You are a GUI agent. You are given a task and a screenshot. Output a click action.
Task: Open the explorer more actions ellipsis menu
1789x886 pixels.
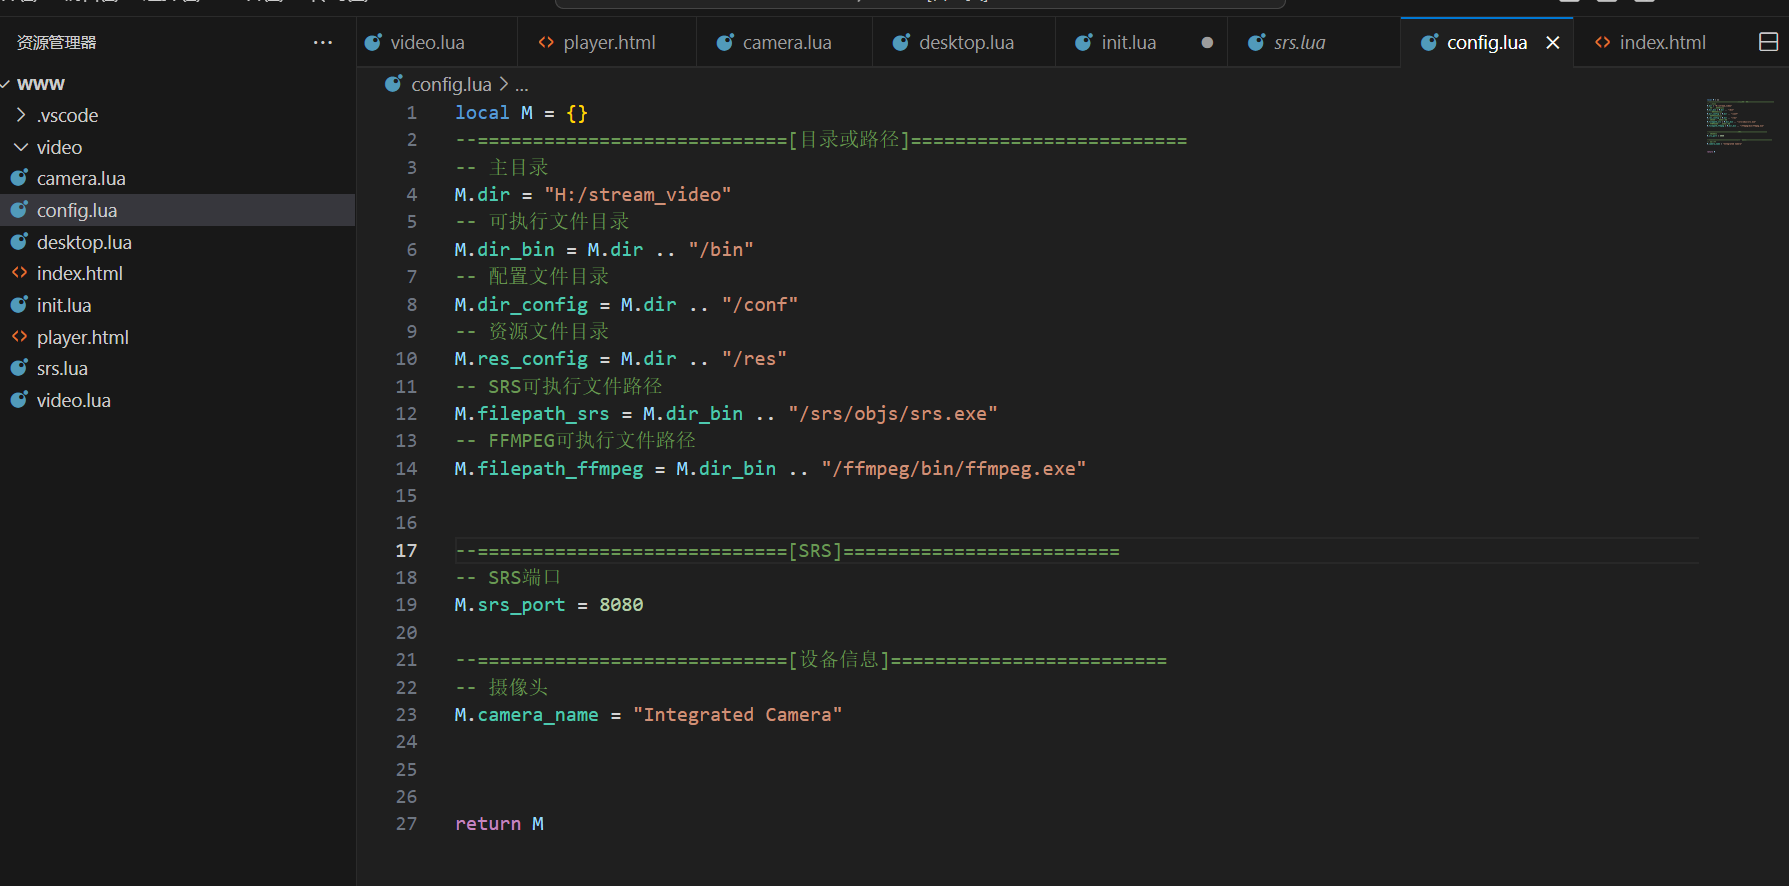[x=322, y=42]
